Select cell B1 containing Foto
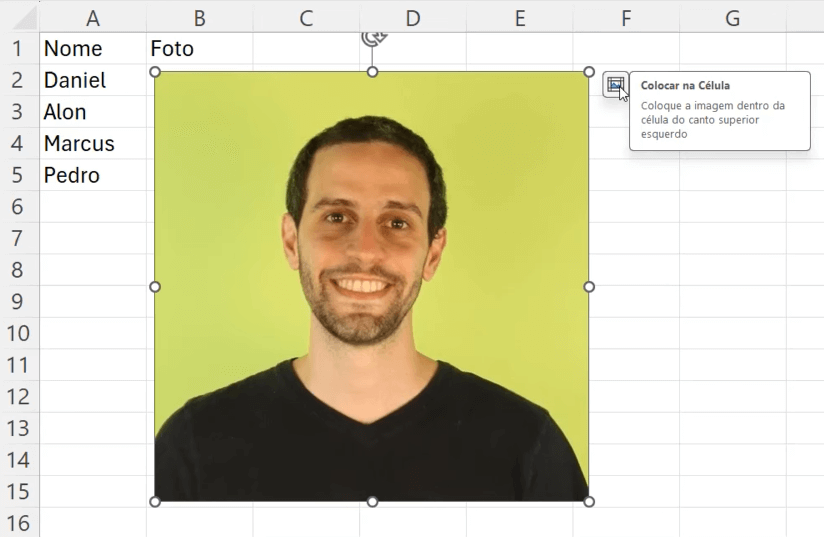The width and height of the screenshot is (824, 537). pos(200,48)
